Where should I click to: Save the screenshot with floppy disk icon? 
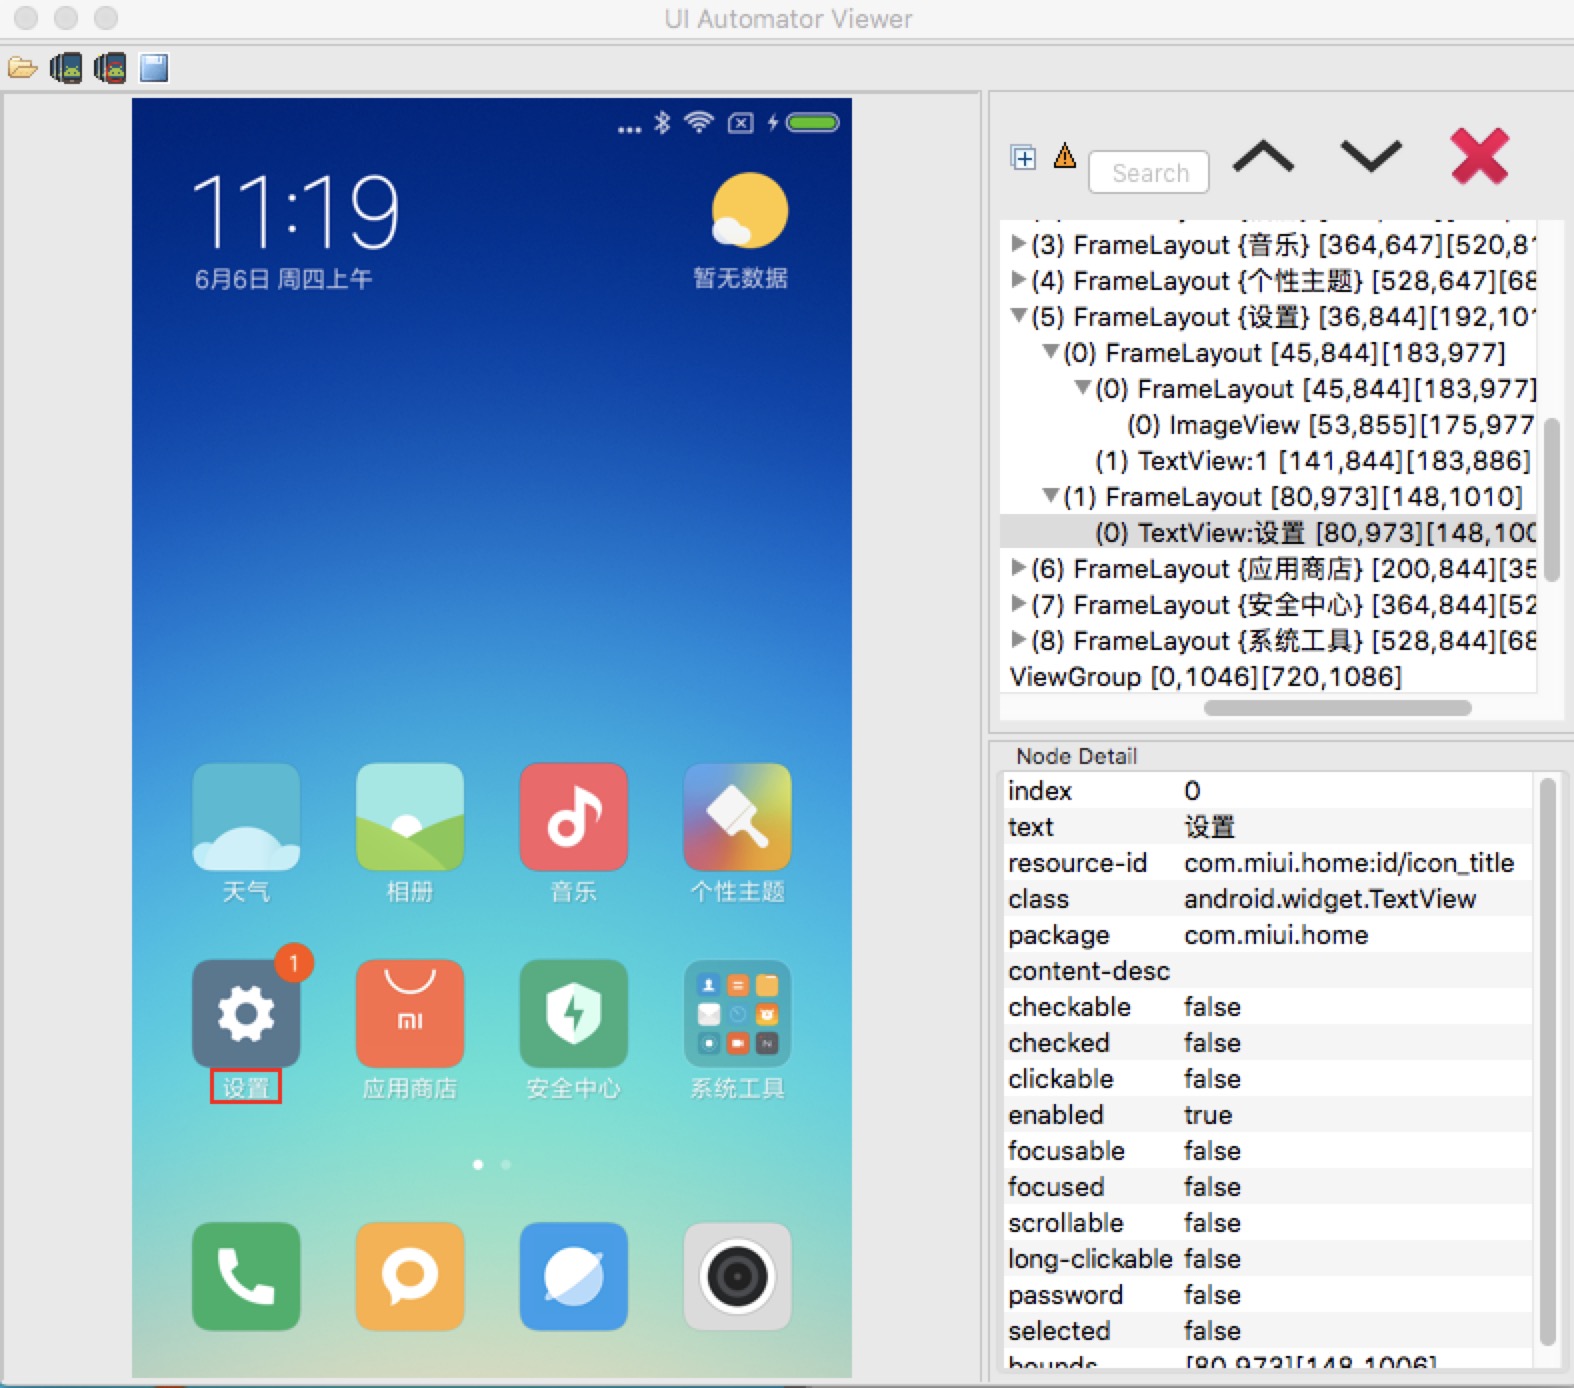(154, 68)
